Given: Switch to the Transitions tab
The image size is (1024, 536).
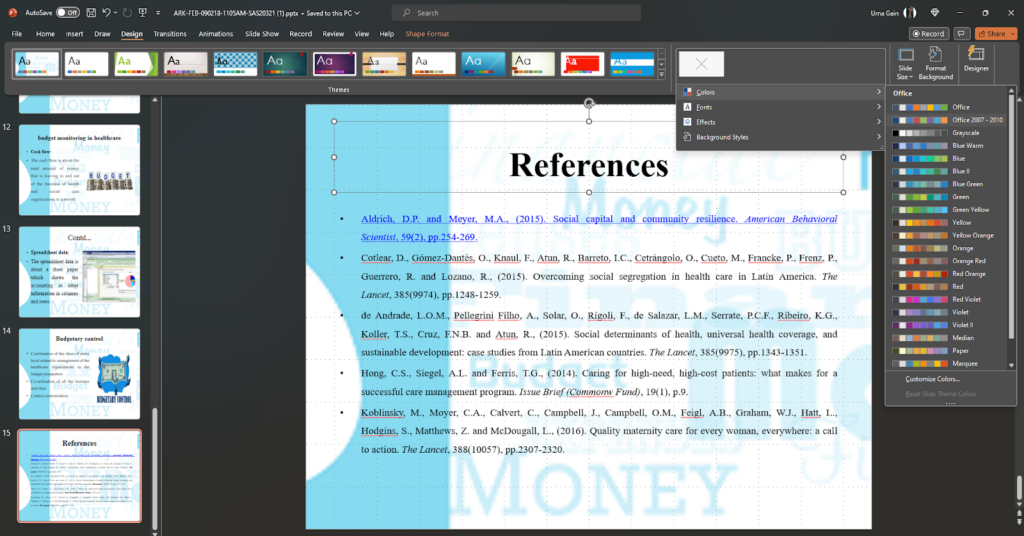Looking at the screenshot, I should (x=170, y=33).
